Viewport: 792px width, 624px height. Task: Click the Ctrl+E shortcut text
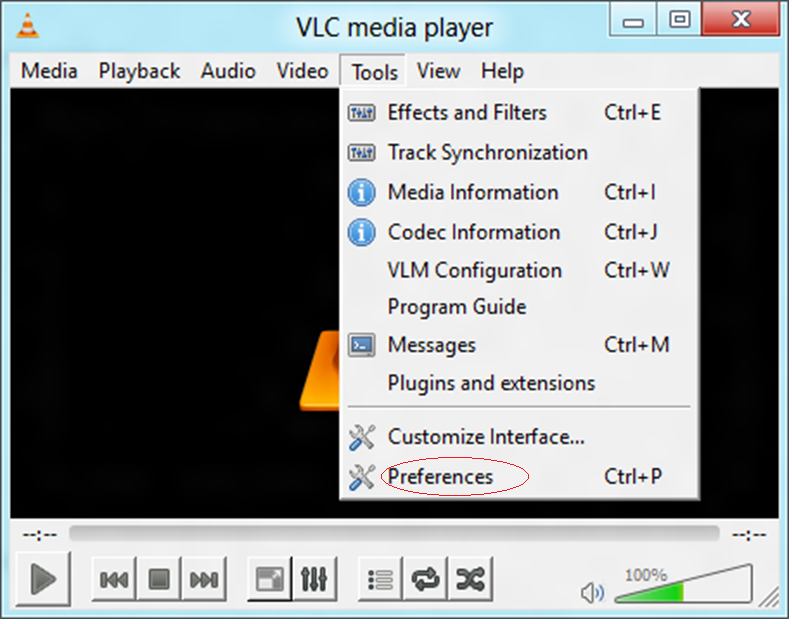(x=632, y=112)
